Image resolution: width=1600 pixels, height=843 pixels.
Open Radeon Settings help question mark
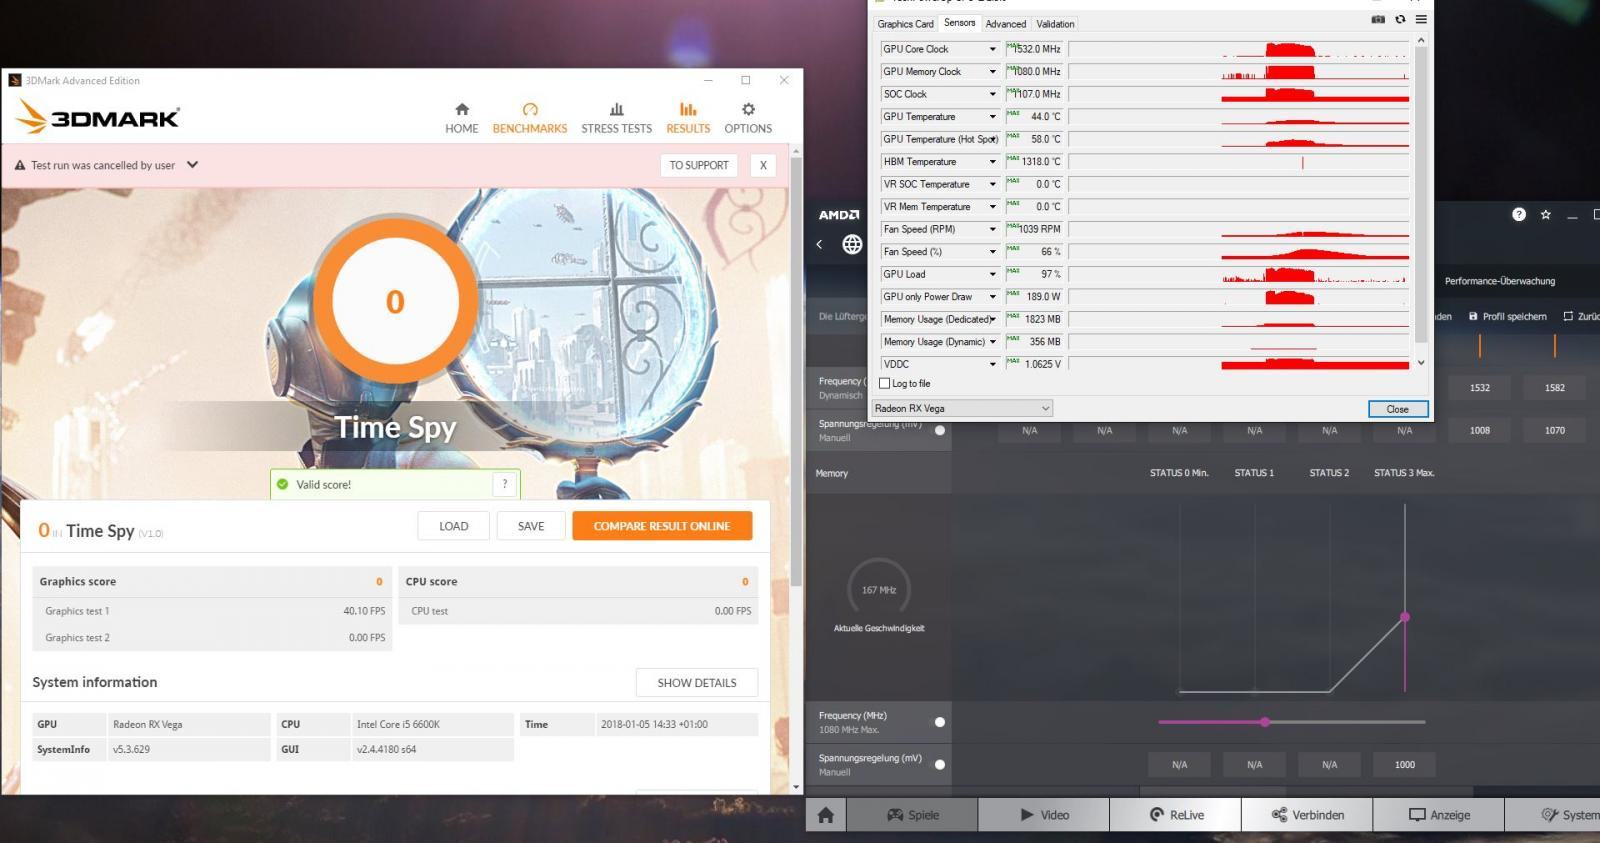(1519, 214)
